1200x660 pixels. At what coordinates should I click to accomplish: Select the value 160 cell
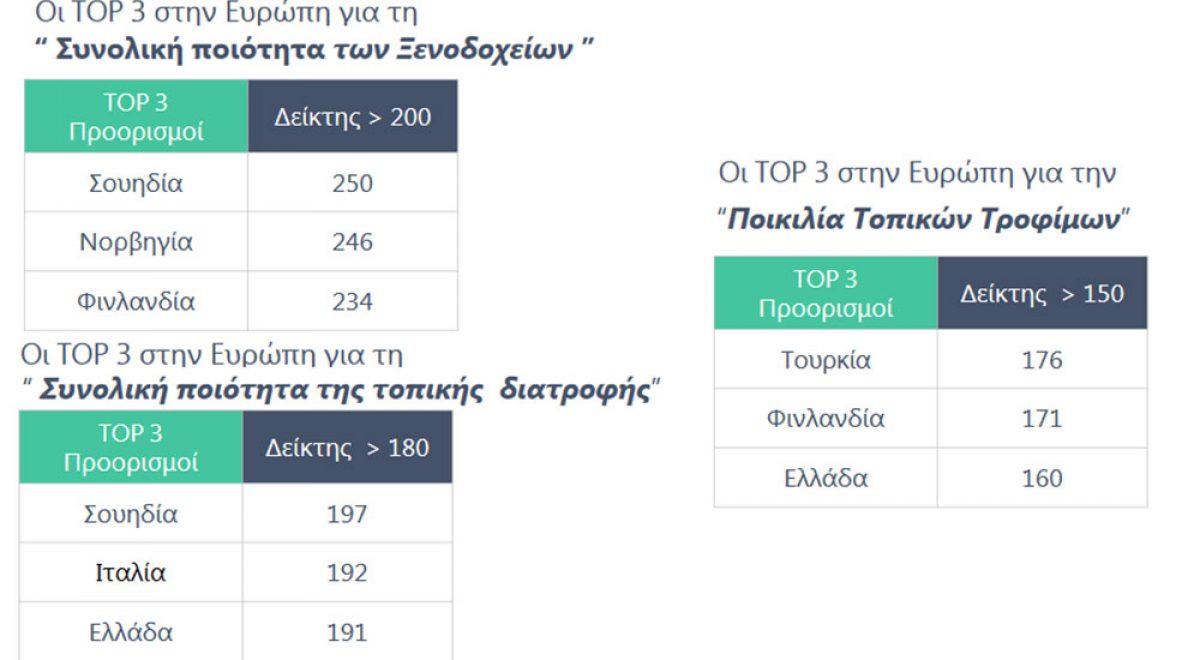pos(1042,478)
